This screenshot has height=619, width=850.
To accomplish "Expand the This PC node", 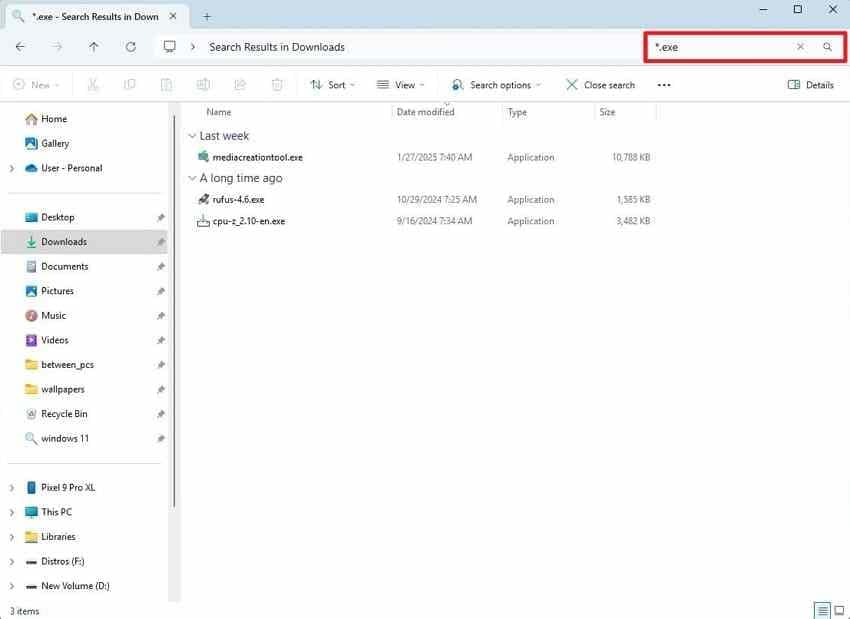I will pos(11,512).
